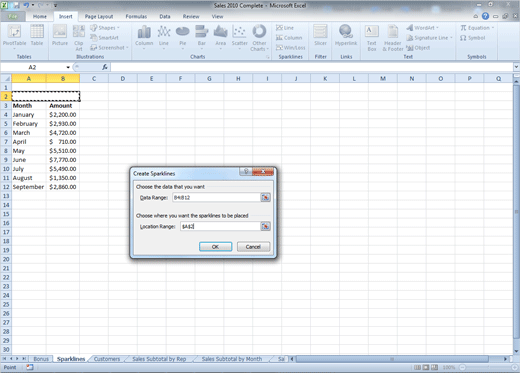Open the Hyperlink tool

(x=346, y=36)
